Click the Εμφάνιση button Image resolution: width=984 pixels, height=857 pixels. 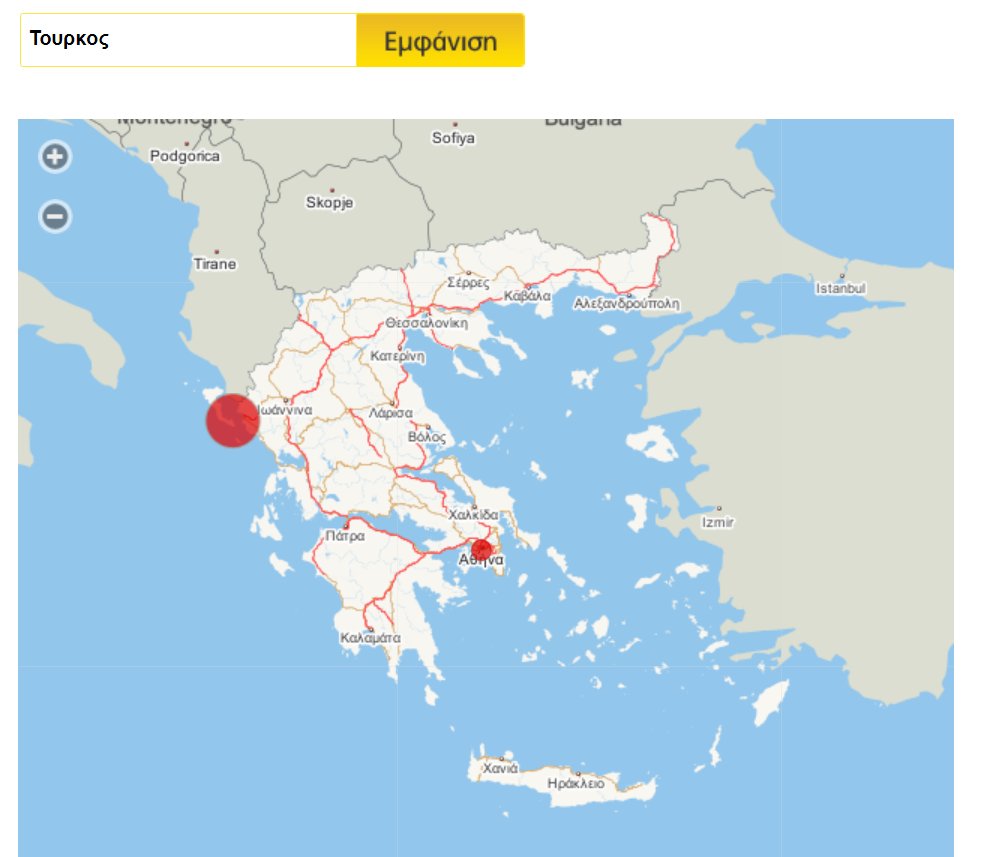(441, 40)
